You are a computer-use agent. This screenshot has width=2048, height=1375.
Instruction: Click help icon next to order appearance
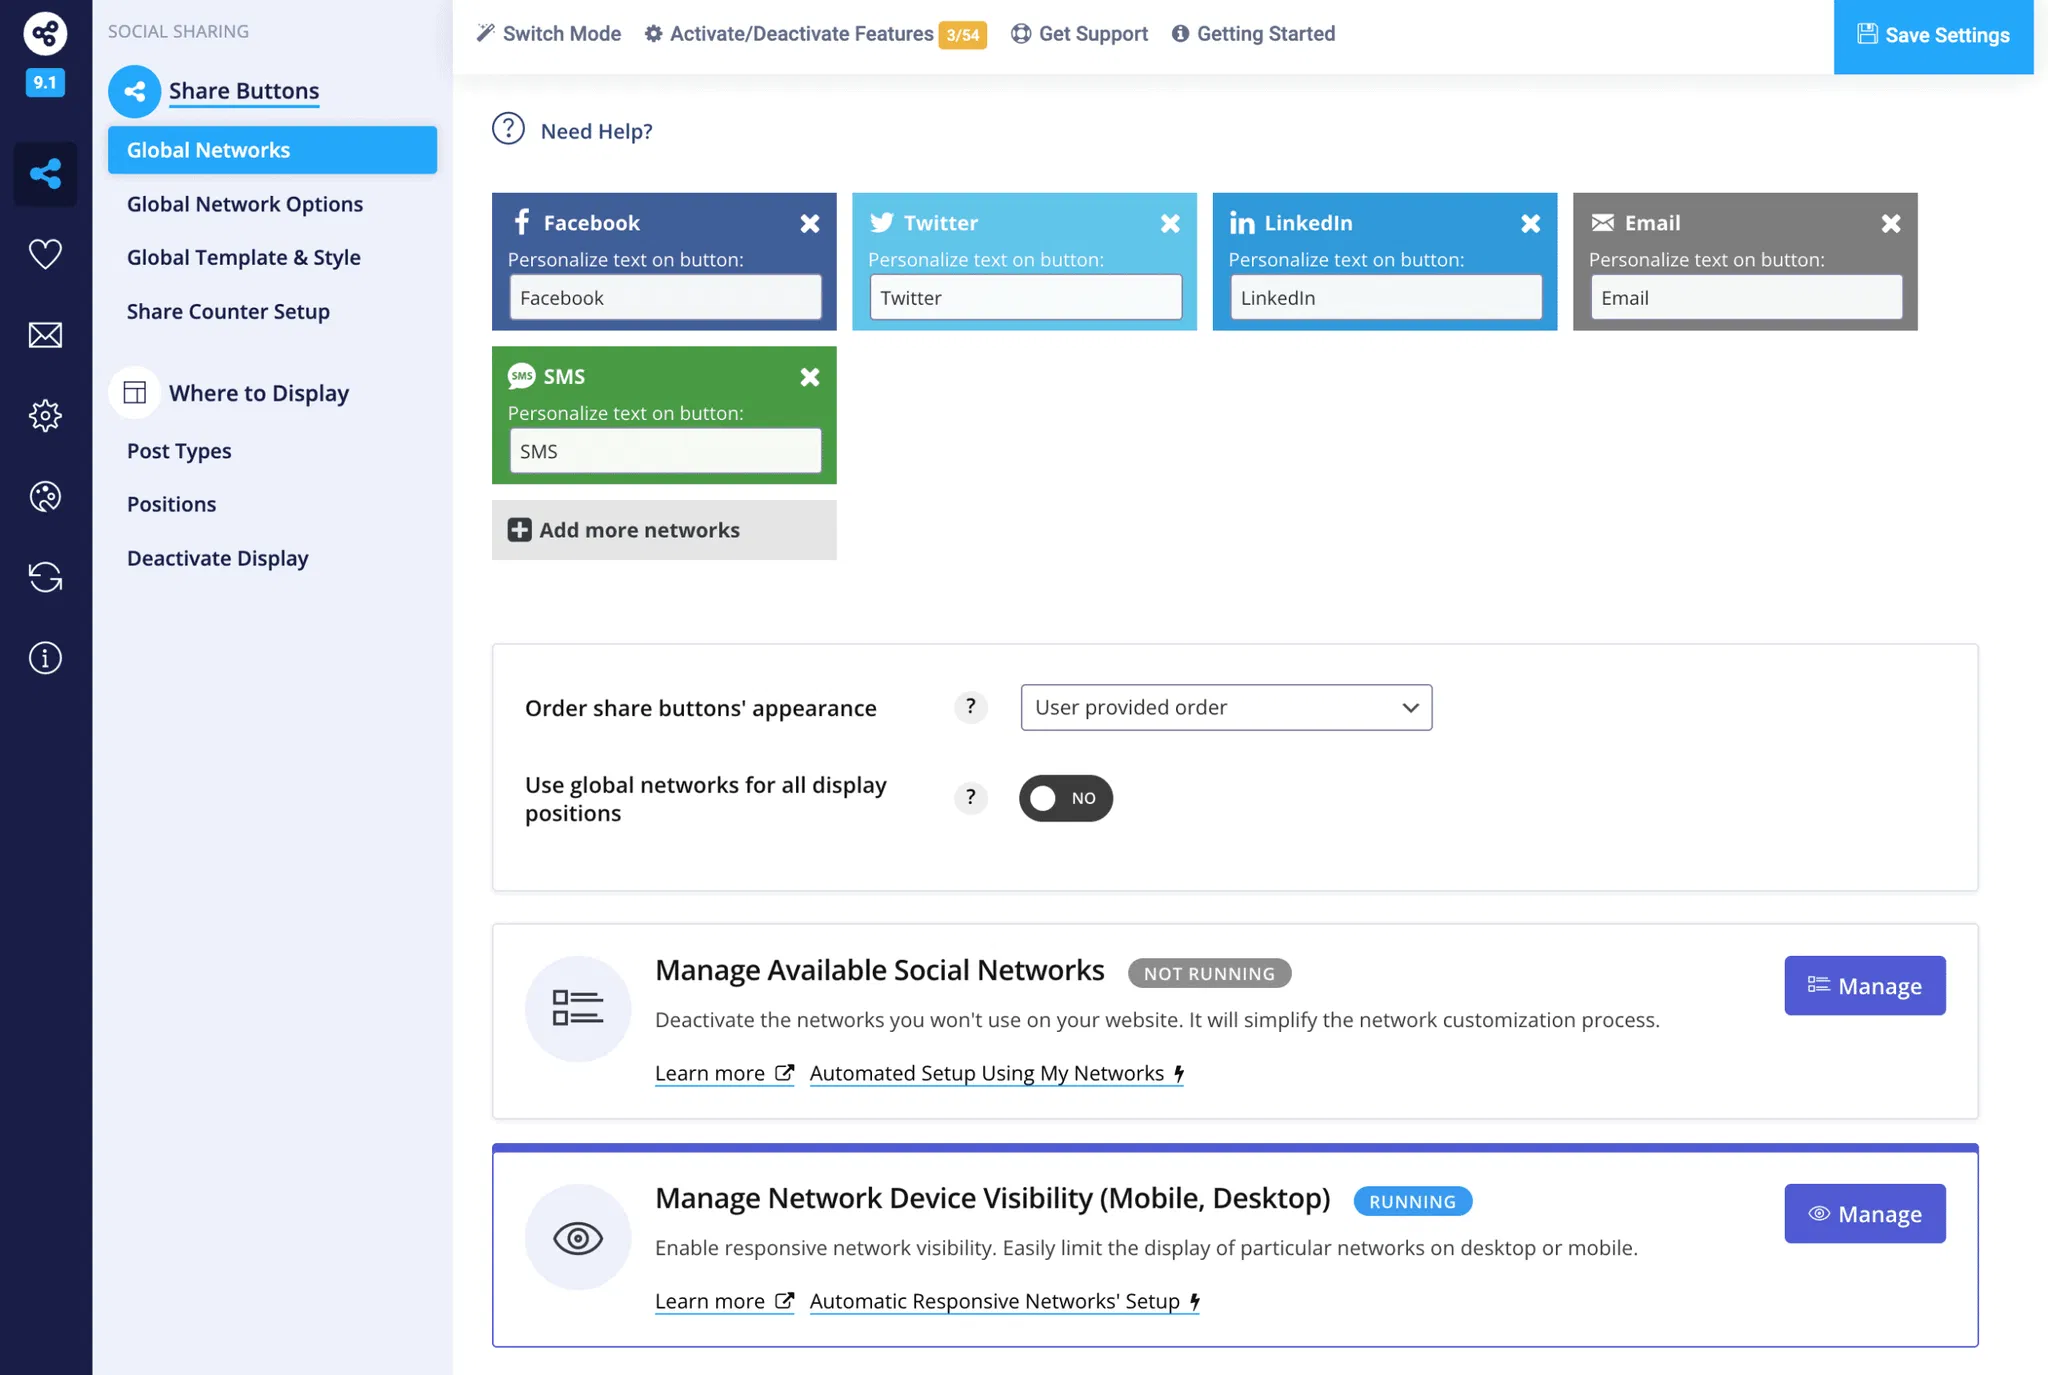[x=970, y=707]
